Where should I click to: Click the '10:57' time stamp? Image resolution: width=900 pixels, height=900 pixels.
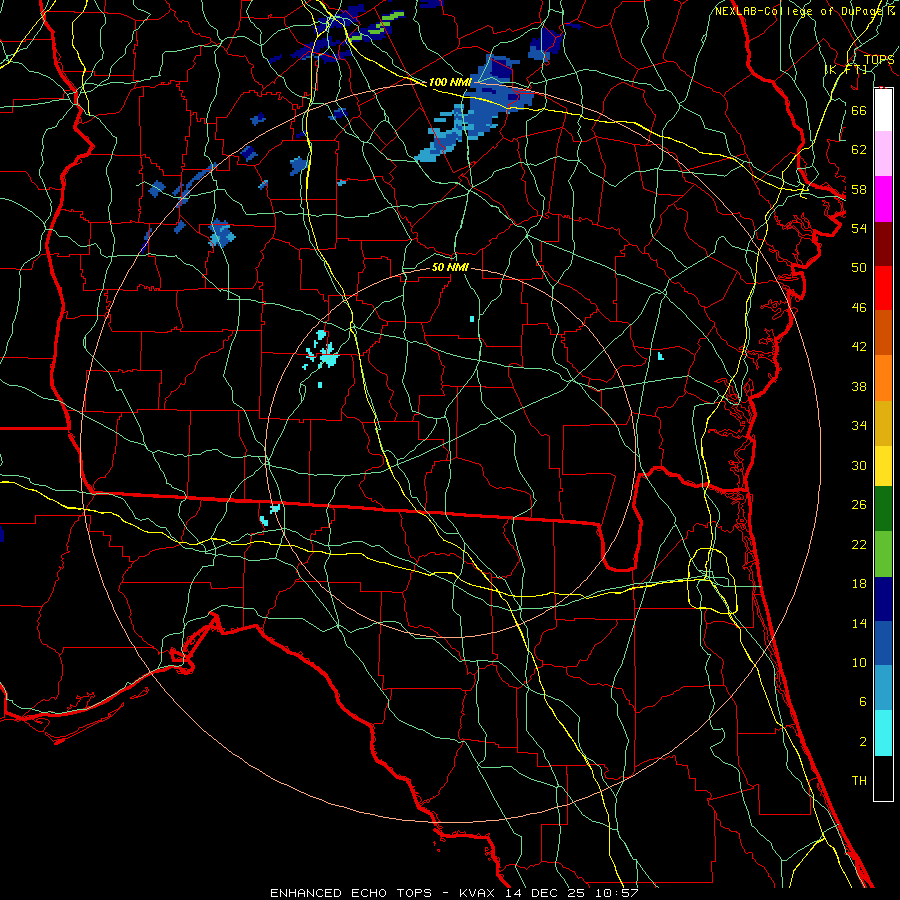618,893
